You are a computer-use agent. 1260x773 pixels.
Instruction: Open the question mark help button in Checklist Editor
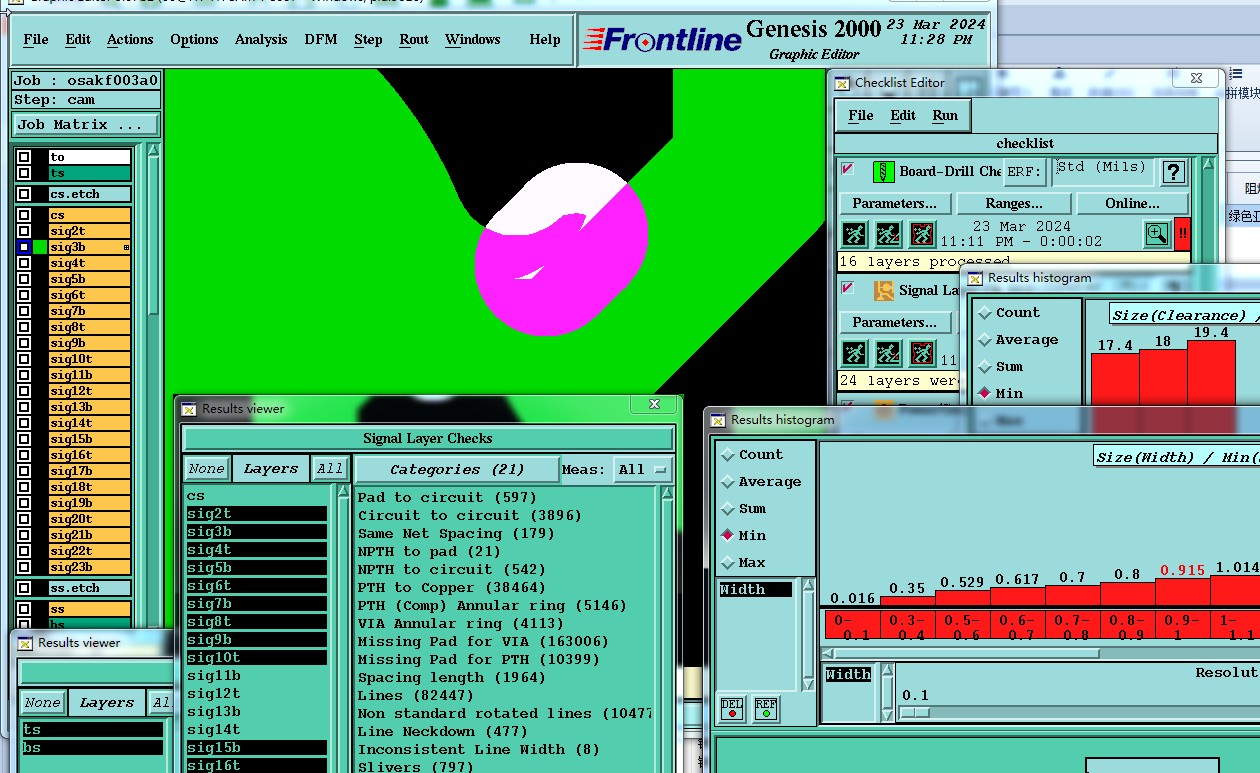coord(1173,171)
